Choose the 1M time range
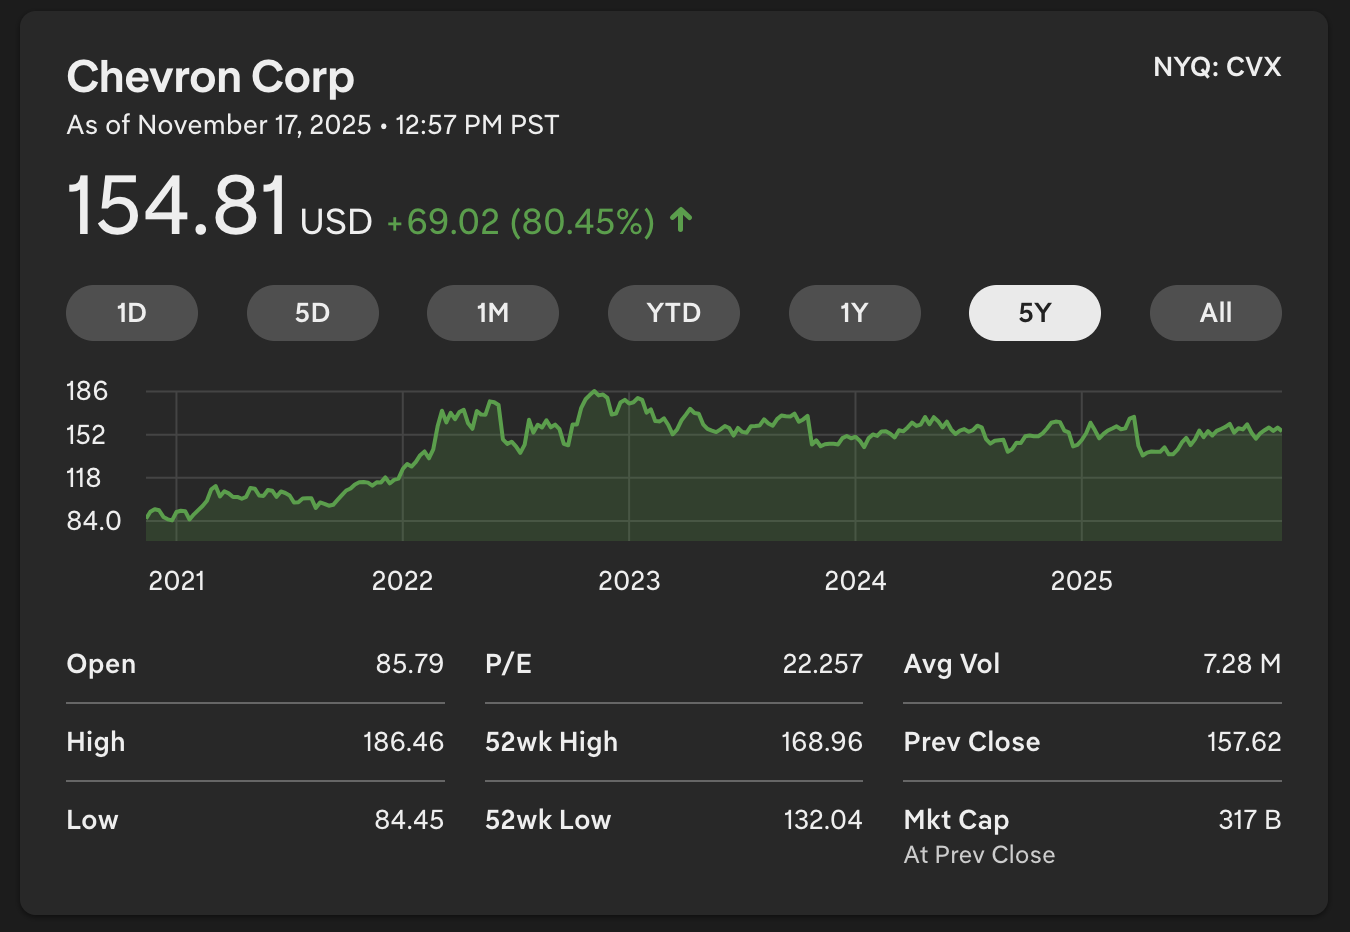The image size is (1350, 932). (493, 313)
